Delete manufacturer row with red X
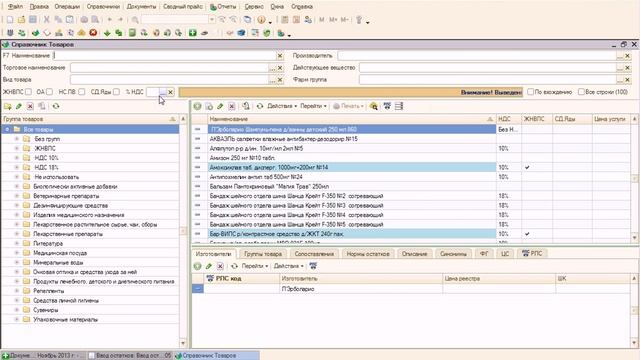640x360 pixels. (x=220, y=266)
